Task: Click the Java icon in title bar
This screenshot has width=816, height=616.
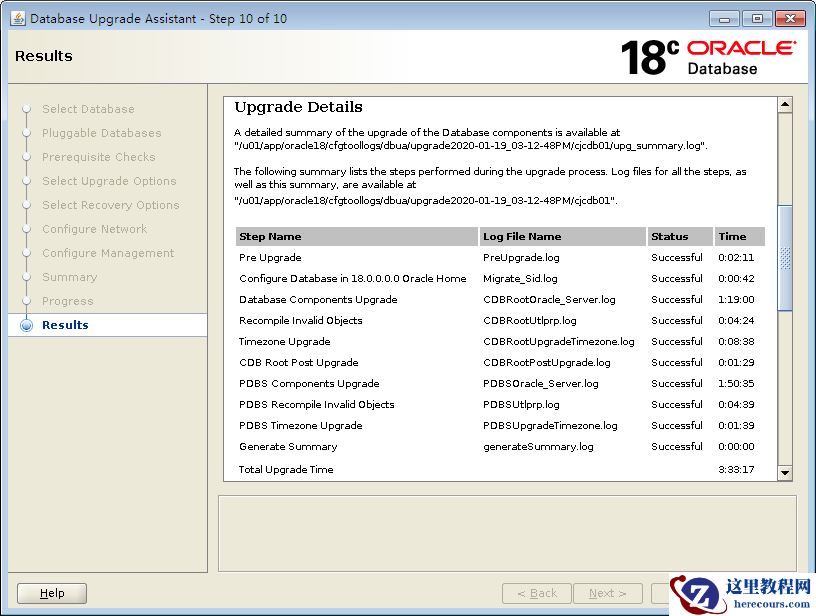Action: pos(17,18)
